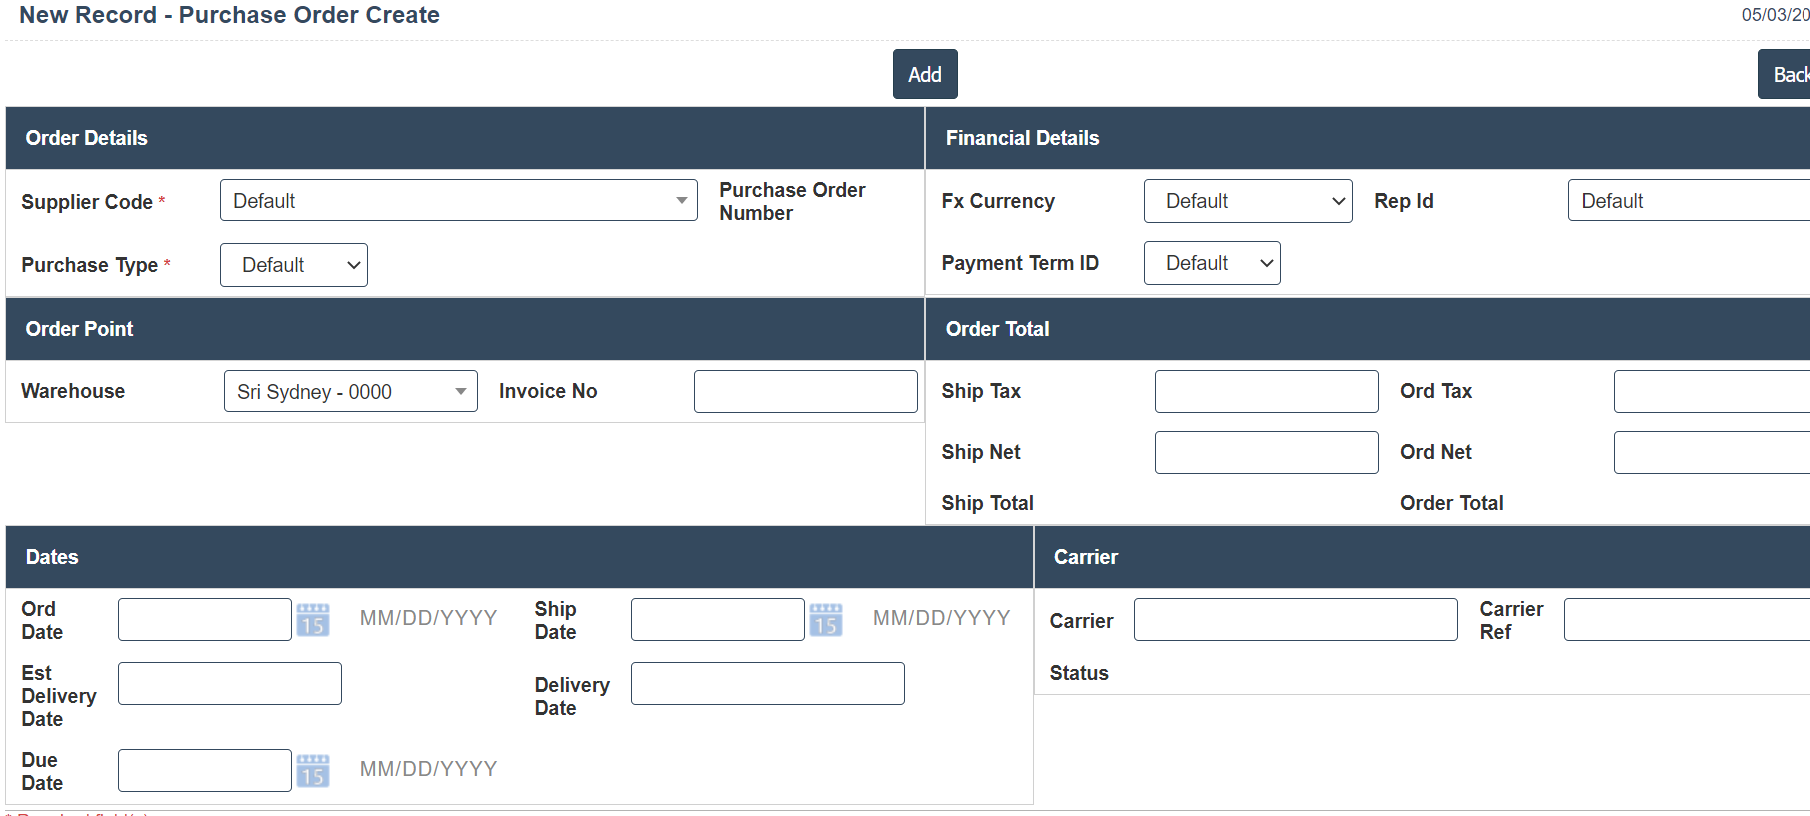Select the Due Date text box
This screenshot has width=1810, height=816.
click(x=204, y=771)
